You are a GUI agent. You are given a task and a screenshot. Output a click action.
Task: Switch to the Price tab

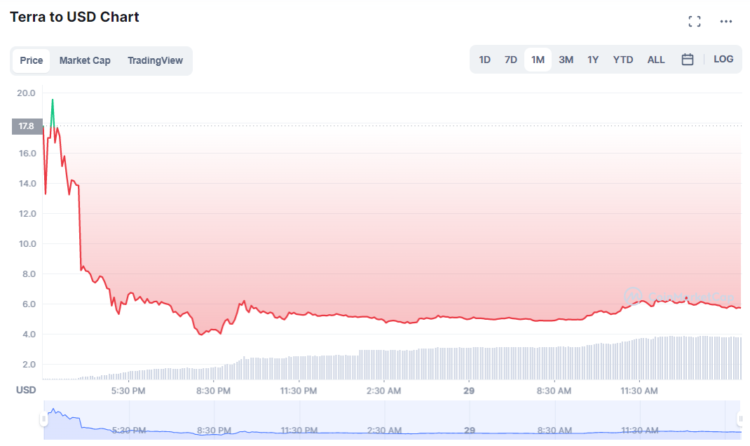click(31, 61)
